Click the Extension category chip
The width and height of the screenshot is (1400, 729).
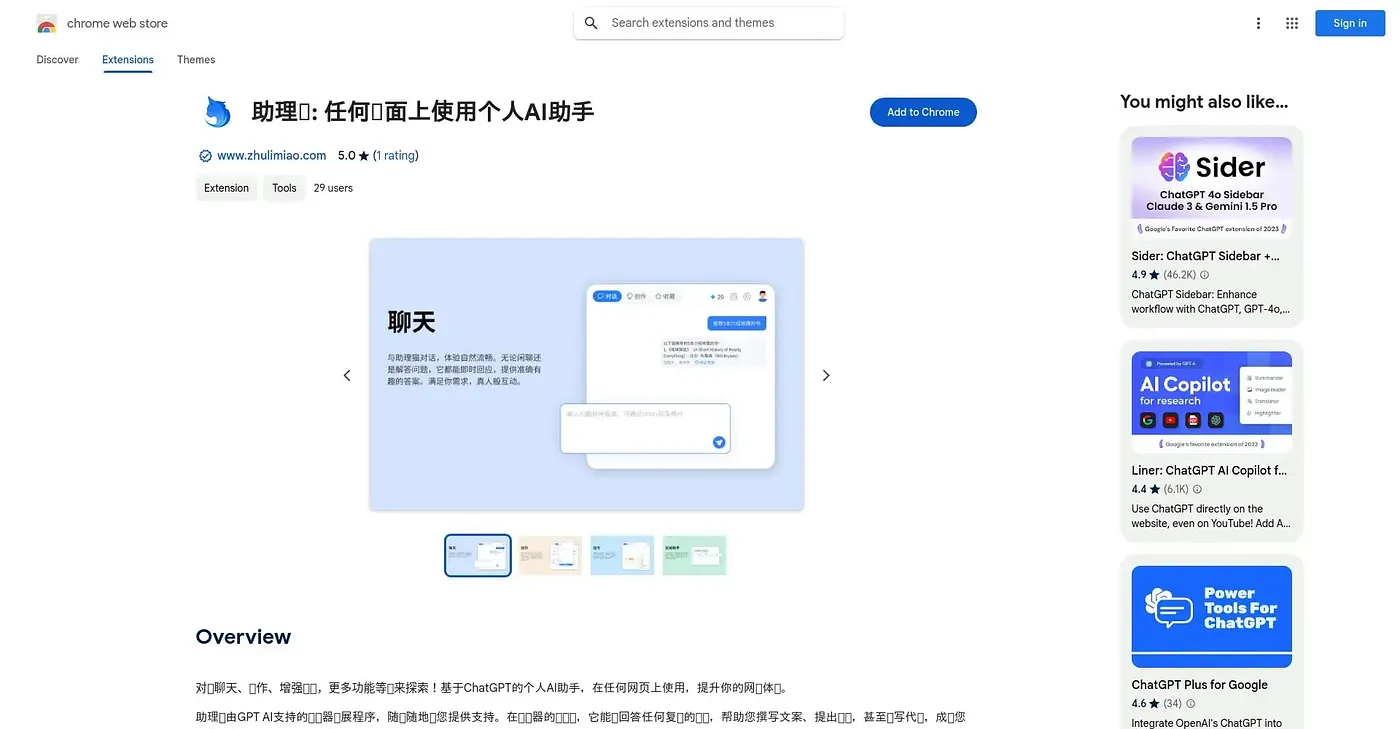[227, 188]
